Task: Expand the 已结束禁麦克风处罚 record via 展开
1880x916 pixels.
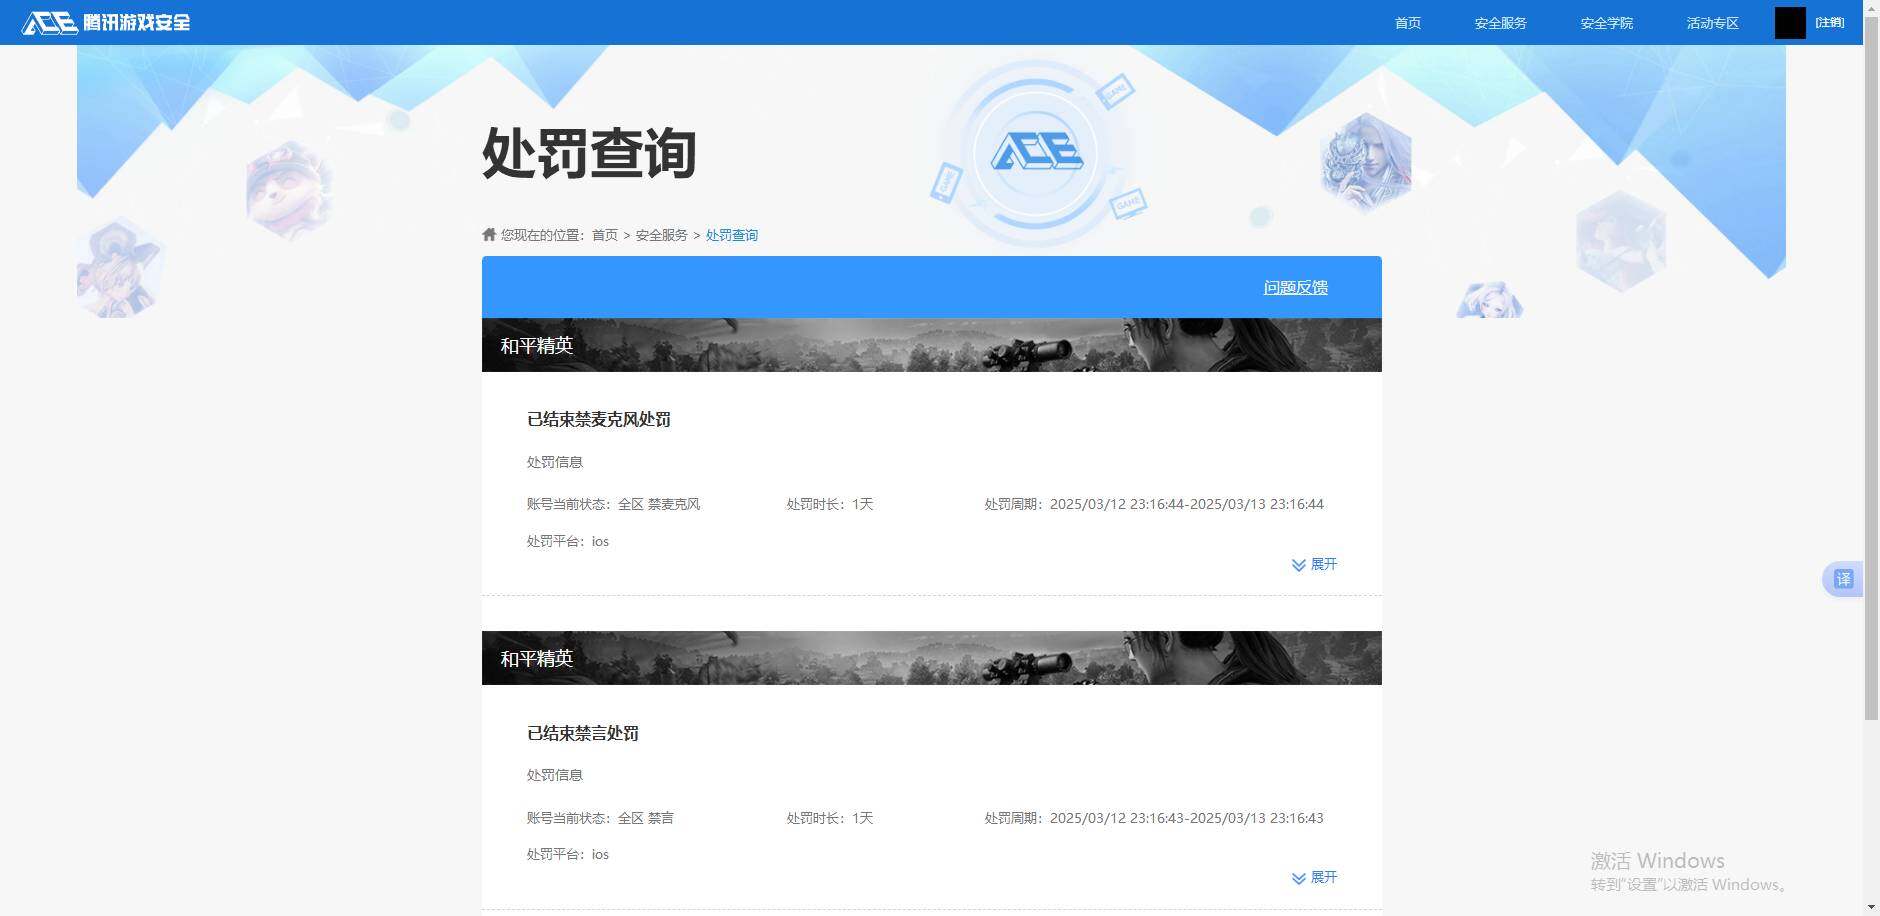Action: 1322,563
